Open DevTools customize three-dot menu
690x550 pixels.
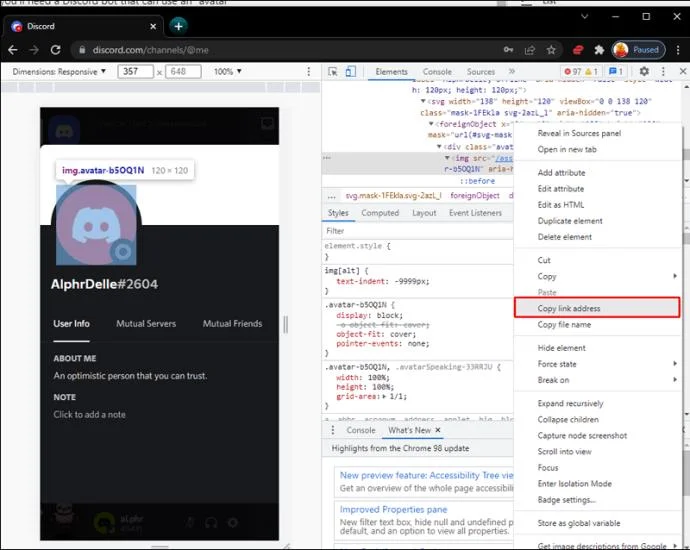663,71
